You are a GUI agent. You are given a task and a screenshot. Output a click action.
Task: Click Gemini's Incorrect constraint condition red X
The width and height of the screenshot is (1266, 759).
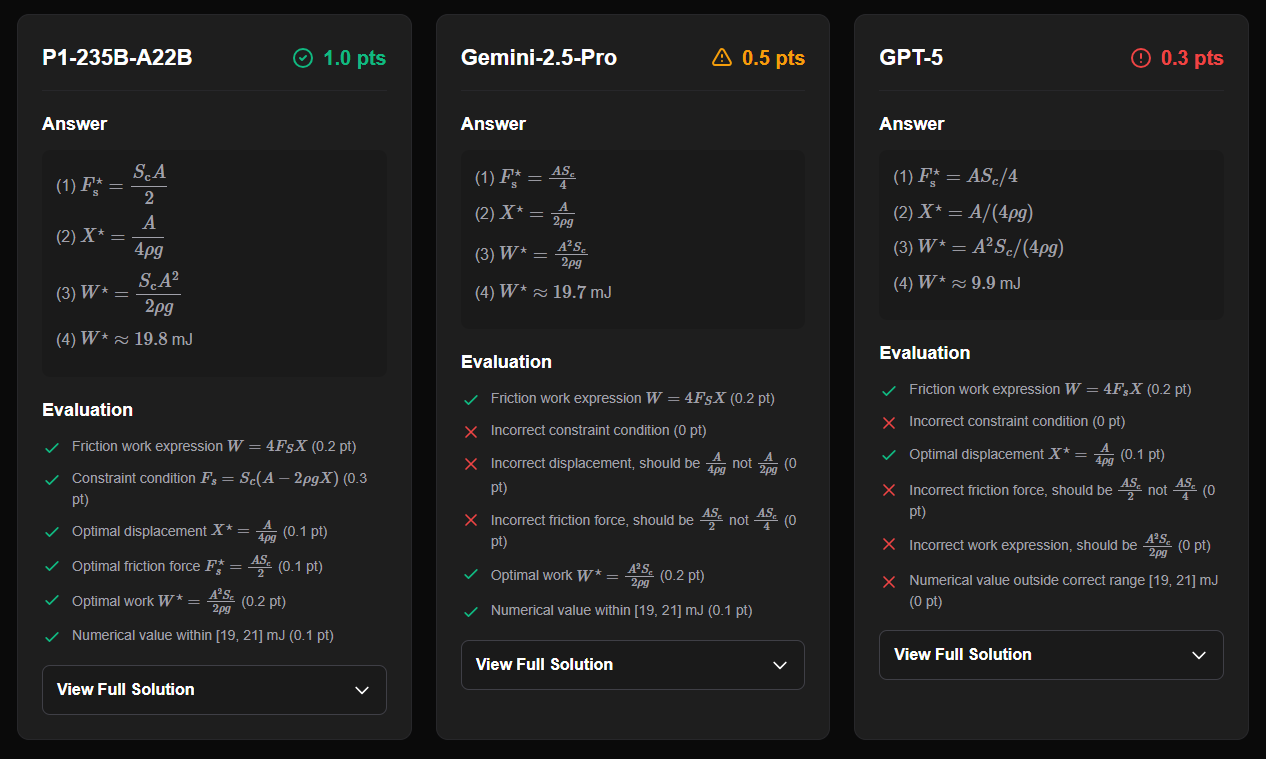pyautogui.click(x=471, y=431)
